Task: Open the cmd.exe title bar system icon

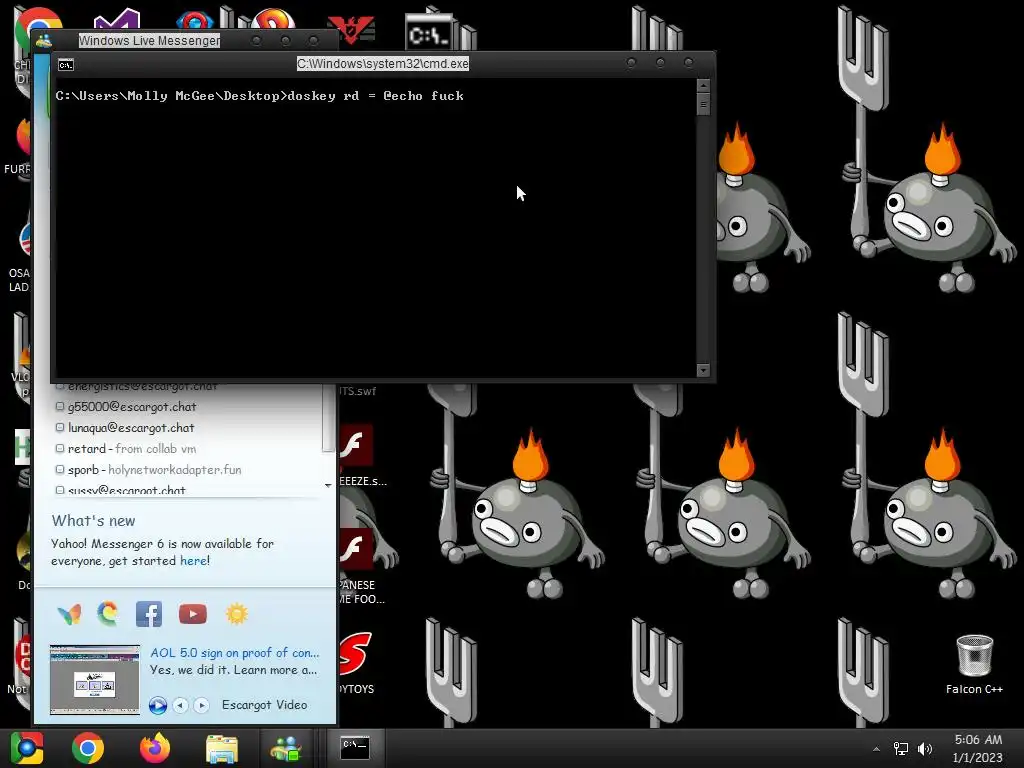Action: [66, 65]
